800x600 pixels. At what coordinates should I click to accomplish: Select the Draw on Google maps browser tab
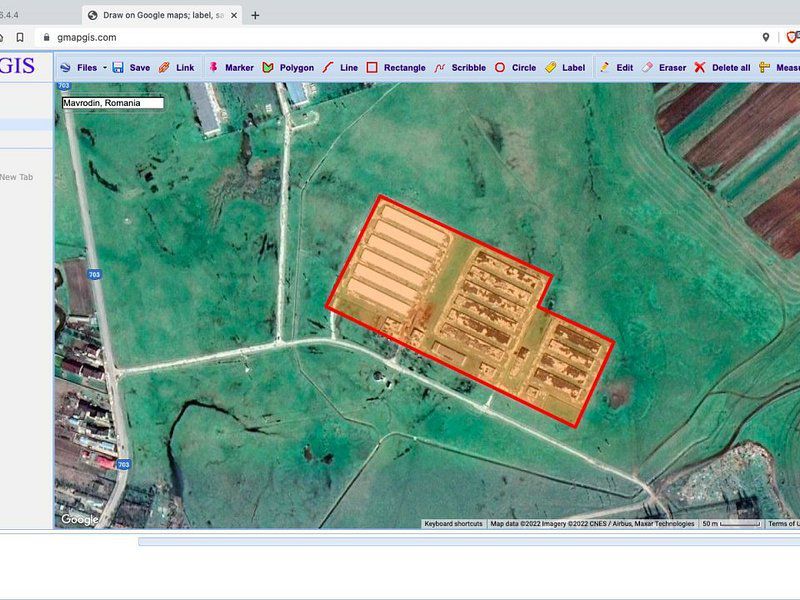160,15
